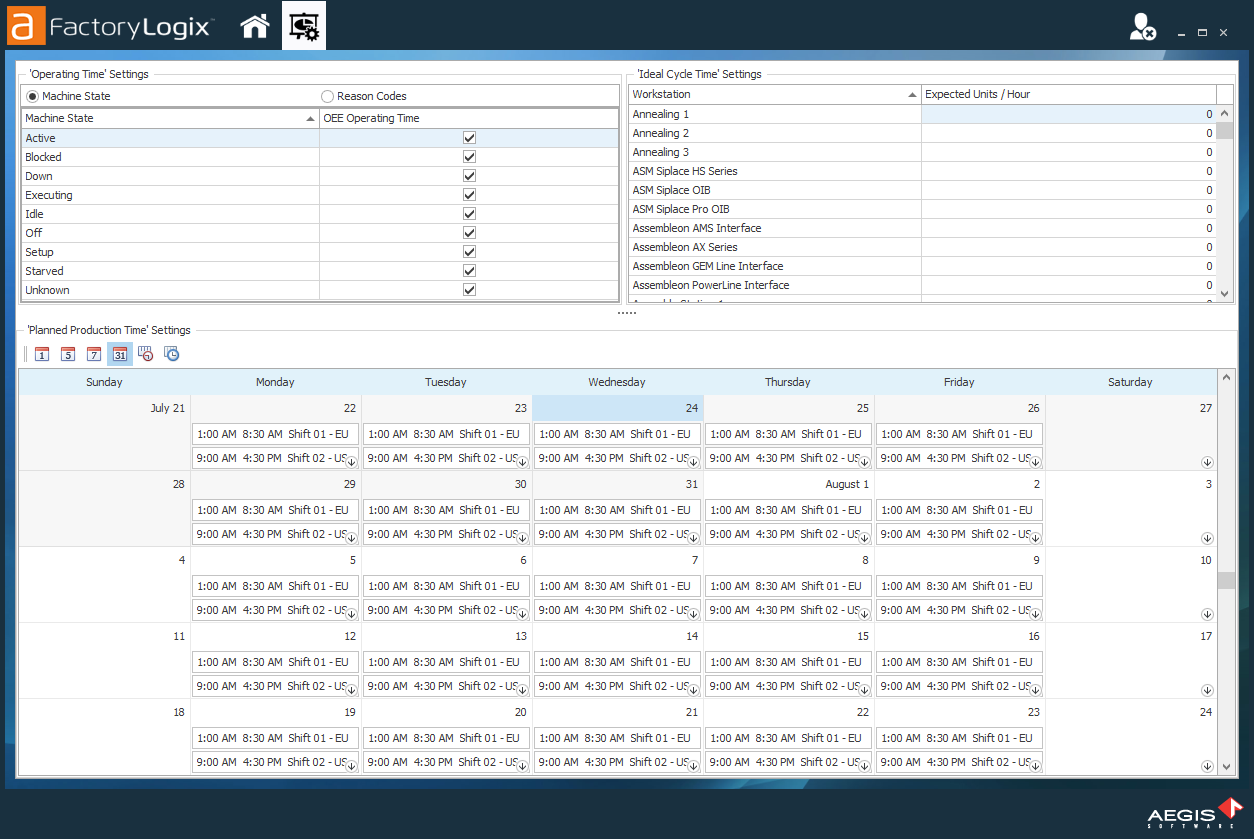This screenshot has height=839, width=1254.
Task: Uncheck OEE Operating Time for Idle
Action: (x=469, y=214)
